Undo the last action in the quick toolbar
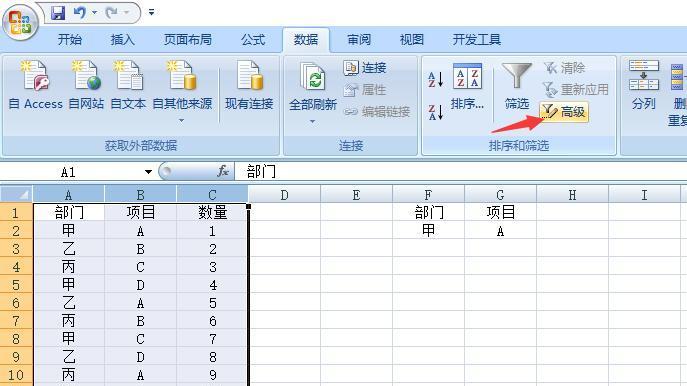This screenshot has height=386, width=687. (x=80, y=12)
